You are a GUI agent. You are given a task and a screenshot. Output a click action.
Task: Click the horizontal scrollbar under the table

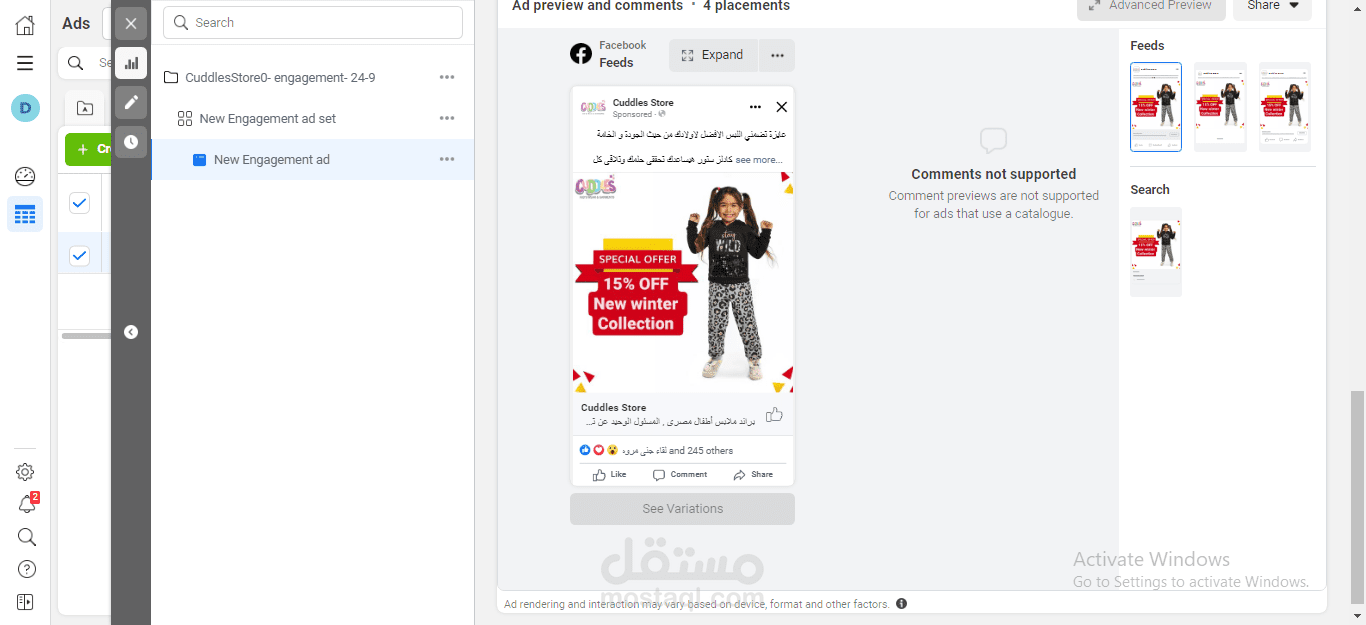click(x=86, y=336)
